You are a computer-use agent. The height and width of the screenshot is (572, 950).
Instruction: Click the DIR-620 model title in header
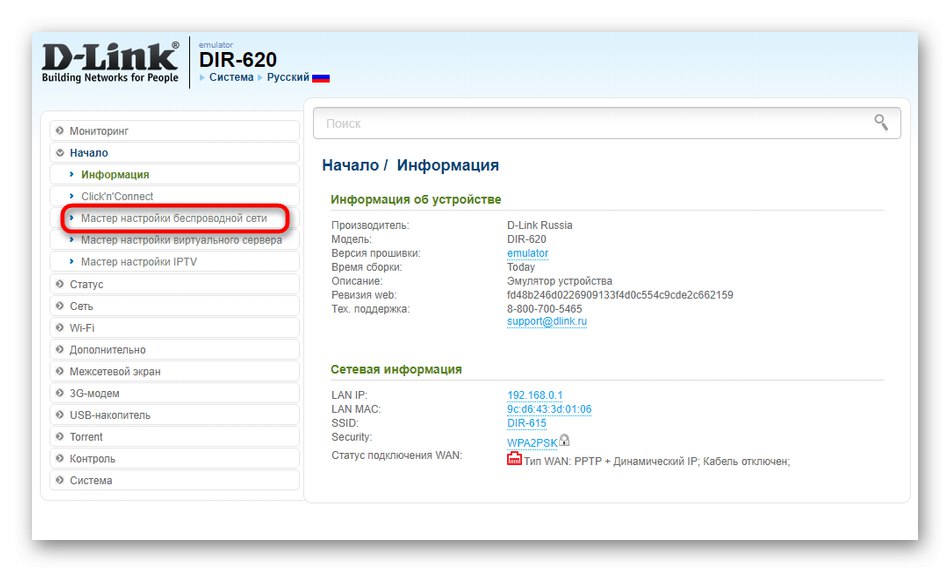(x=238, y=59)
